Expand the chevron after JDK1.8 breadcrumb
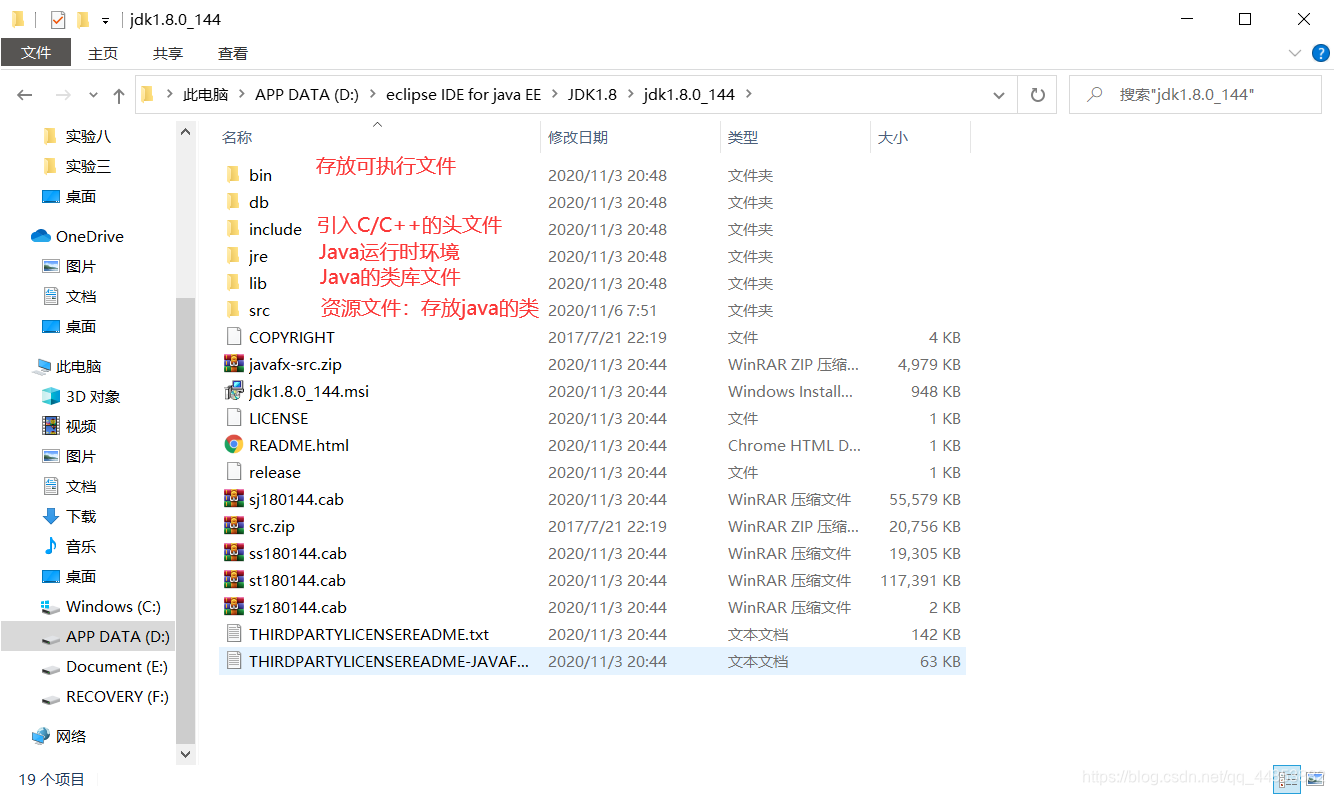1335x795 pixels. tap(630, 95)
